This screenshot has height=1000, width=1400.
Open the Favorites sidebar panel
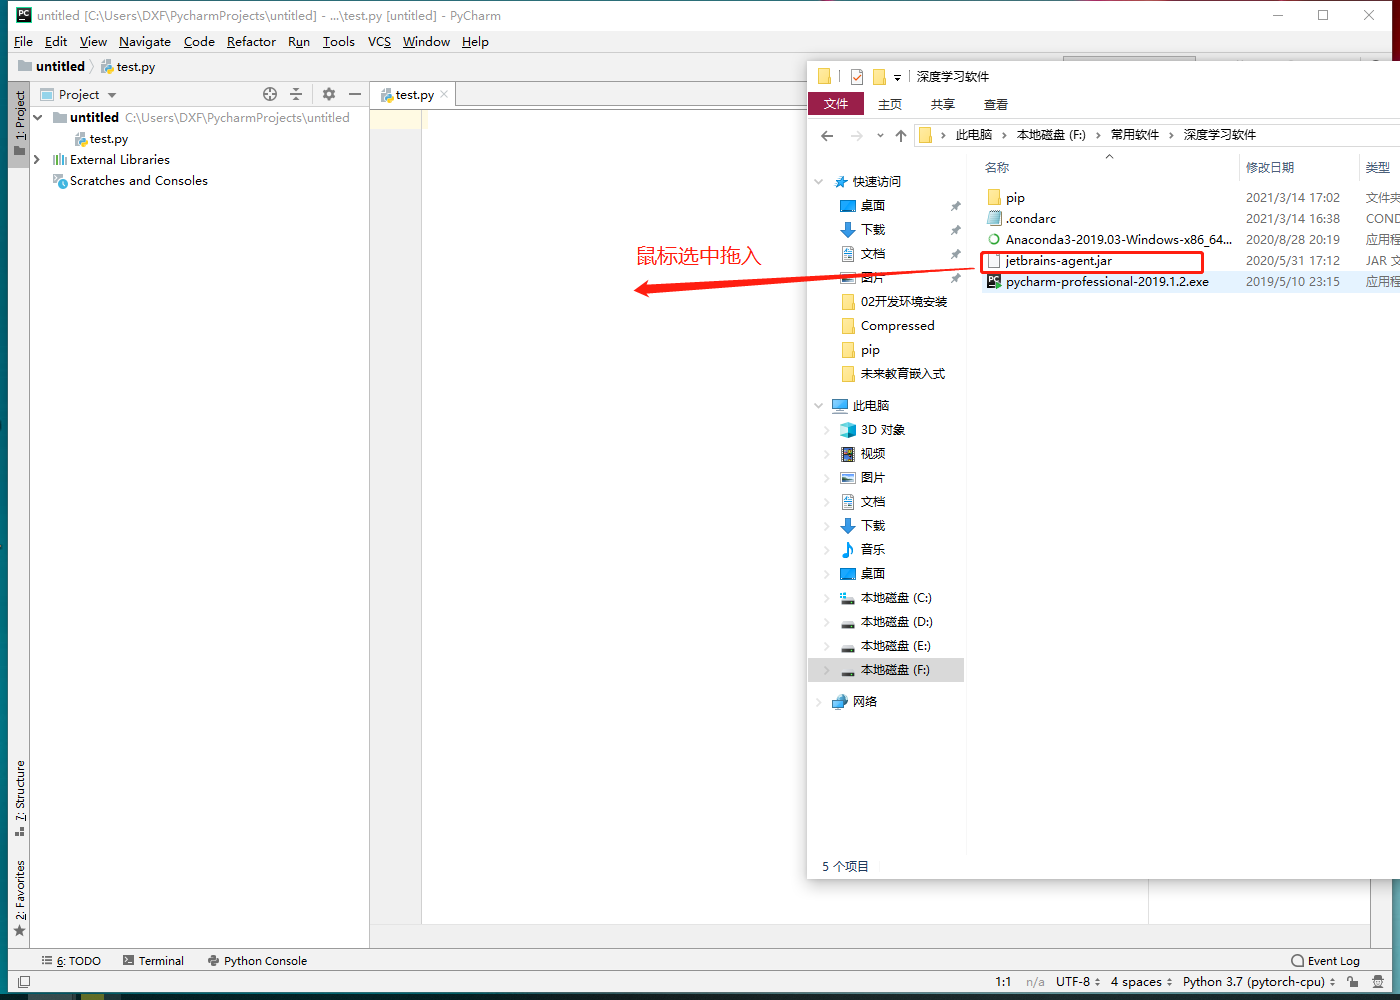coord(21,890)
